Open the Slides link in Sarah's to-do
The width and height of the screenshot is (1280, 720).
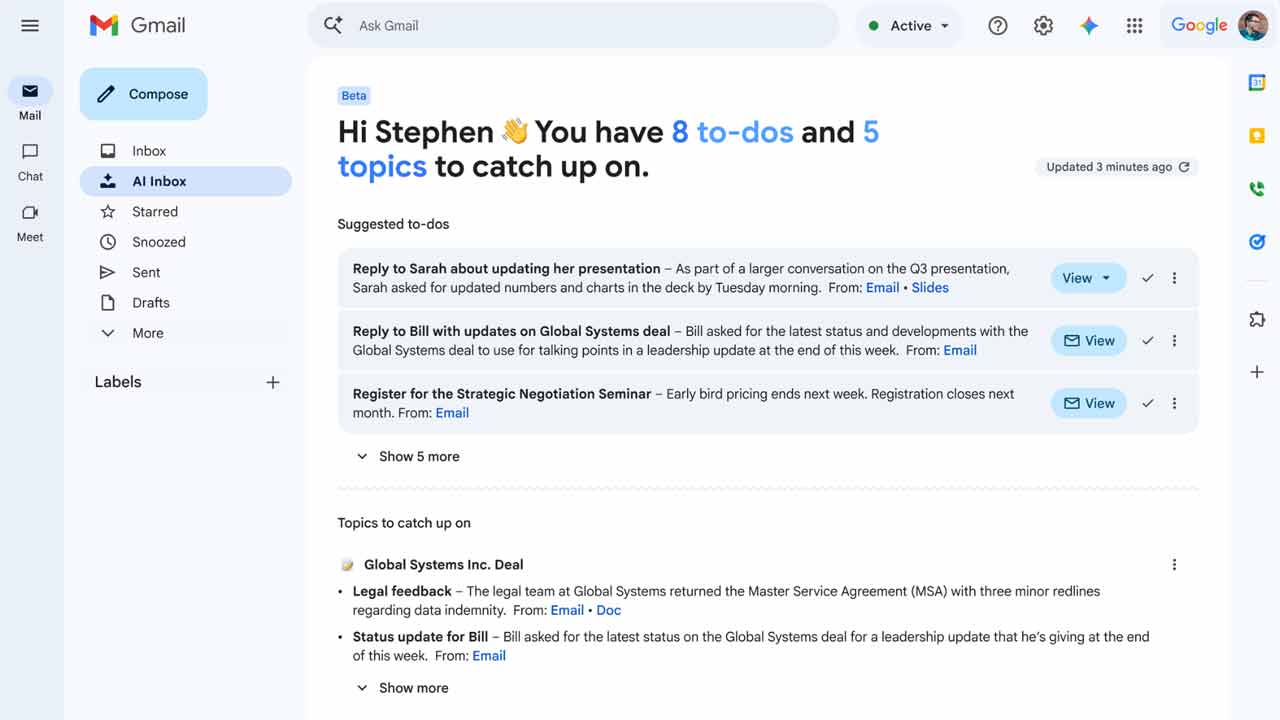pos(930,287)
